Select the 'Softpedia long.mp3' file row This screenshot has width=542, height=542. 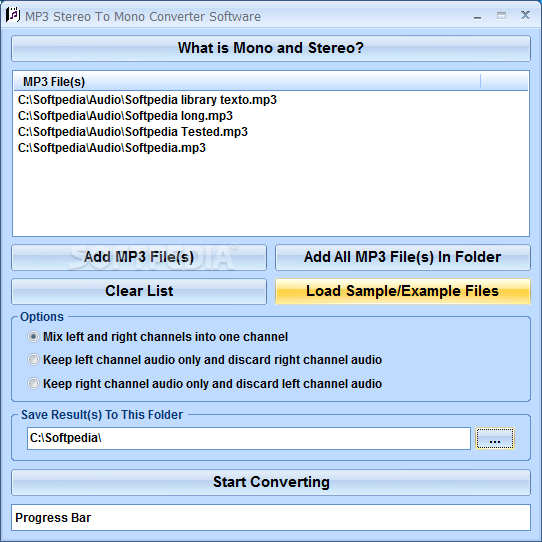click(x=125, y=116)
